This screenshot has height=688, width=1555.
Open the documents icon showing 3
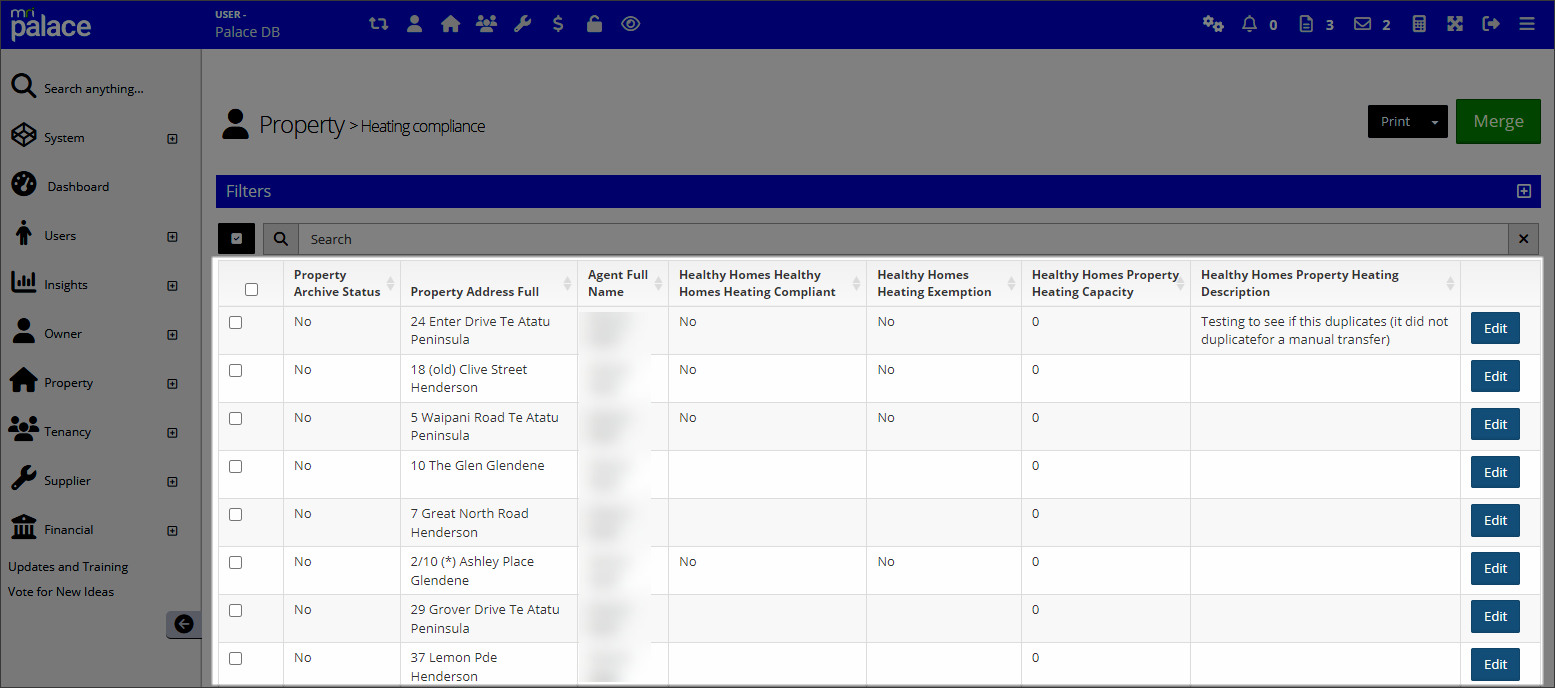1305,24
